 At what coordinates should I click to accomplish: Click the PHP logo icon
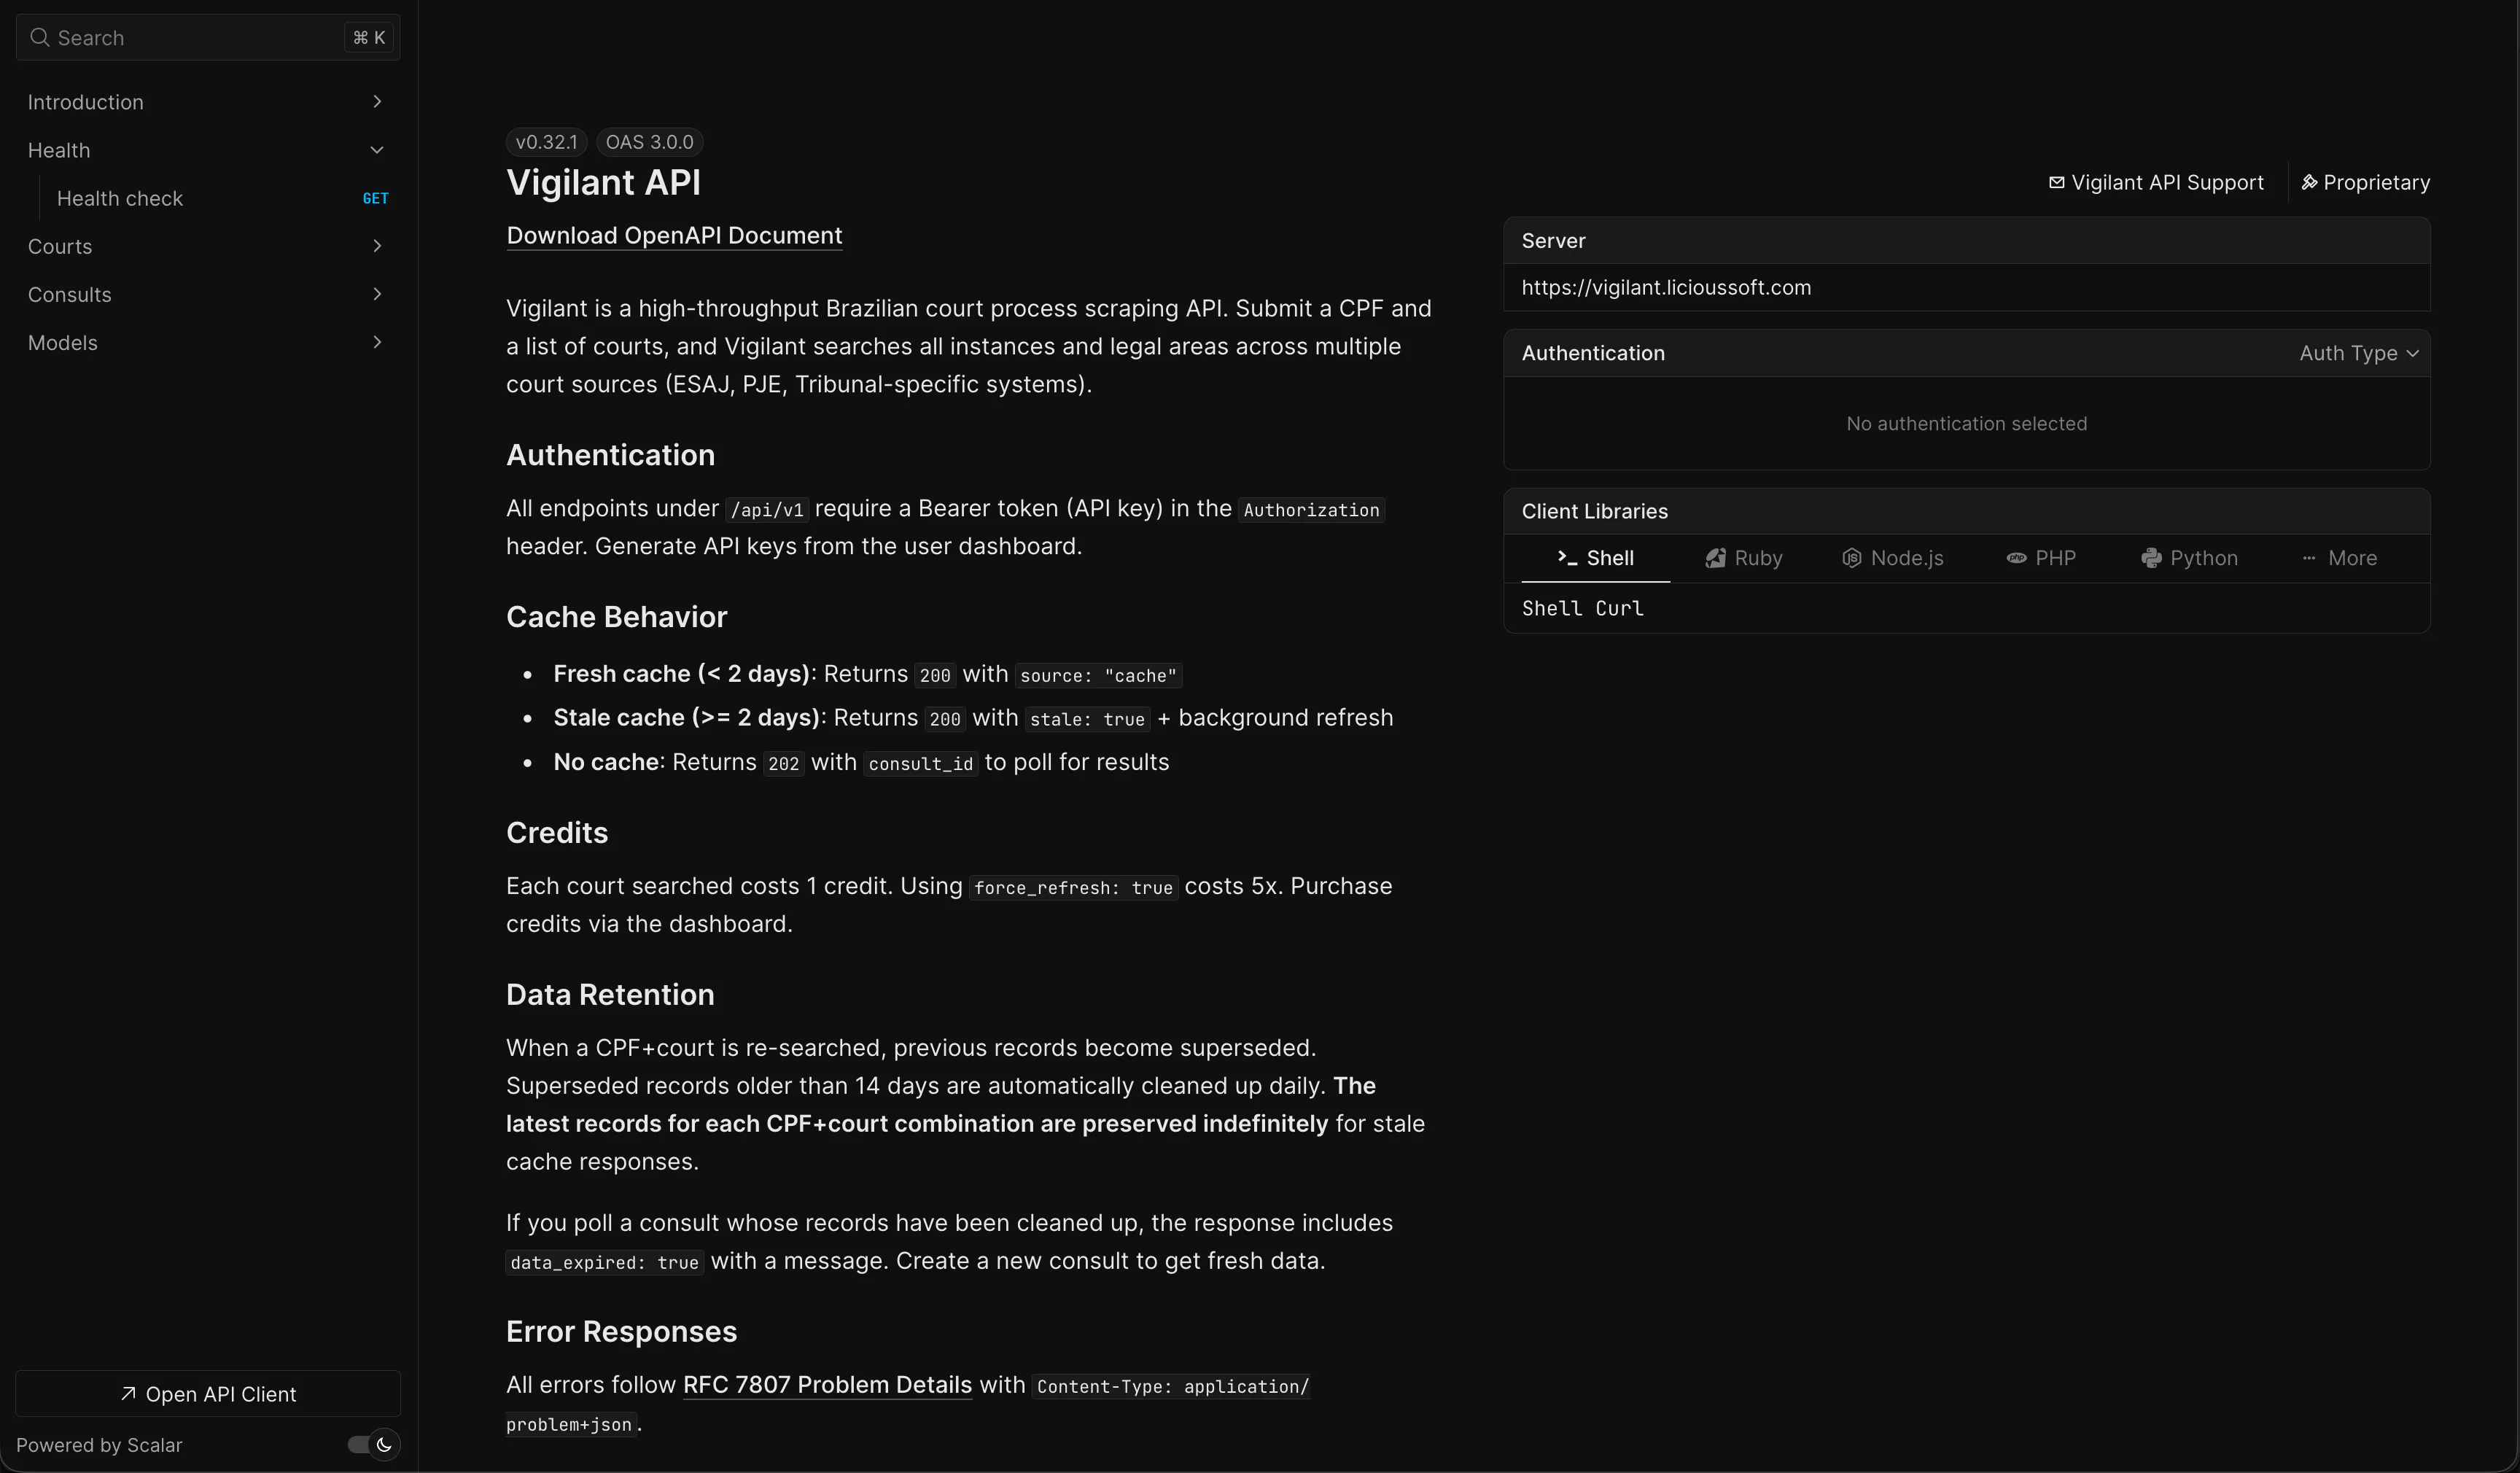[x=2016, y=558]
